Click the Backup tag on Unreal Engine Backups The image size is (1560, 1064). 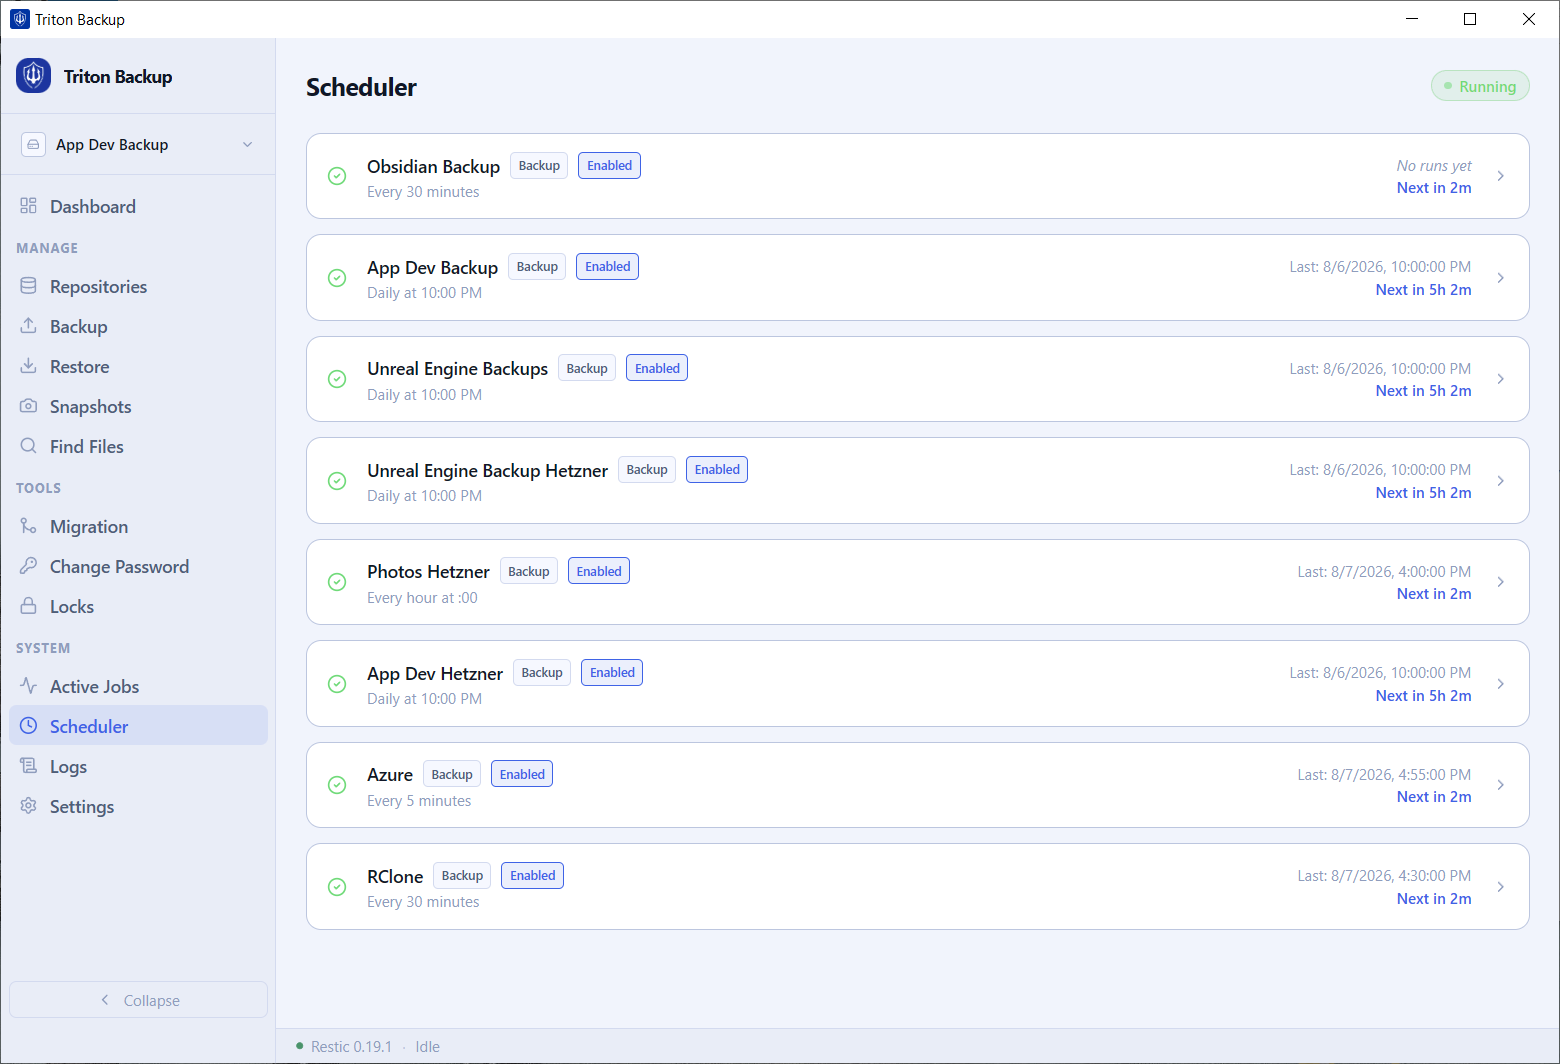click(x=587, y=368)
